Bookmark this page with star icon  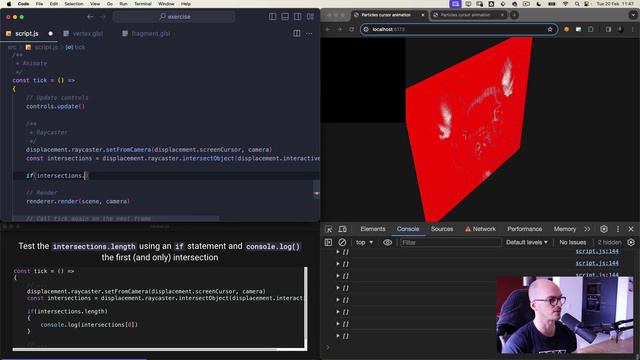(550, 29)
